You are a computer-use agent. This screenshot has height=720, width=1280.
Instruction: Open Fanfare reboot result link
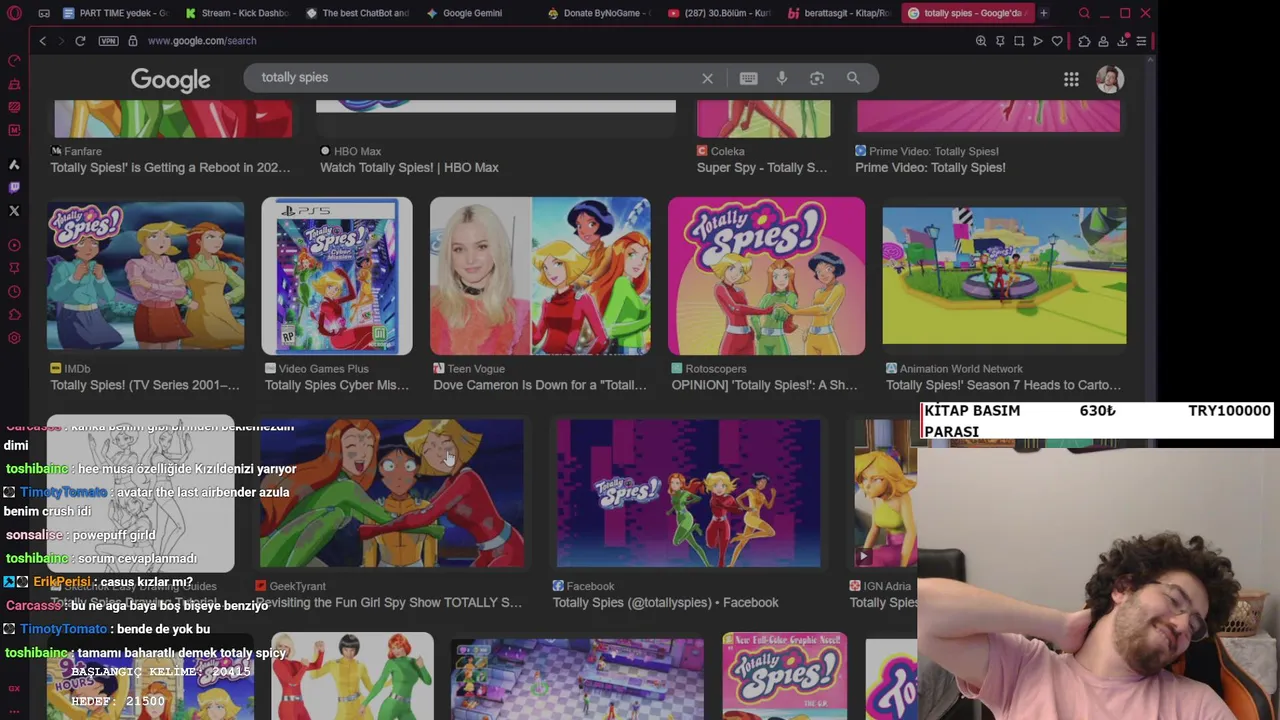tap(170, 168)
